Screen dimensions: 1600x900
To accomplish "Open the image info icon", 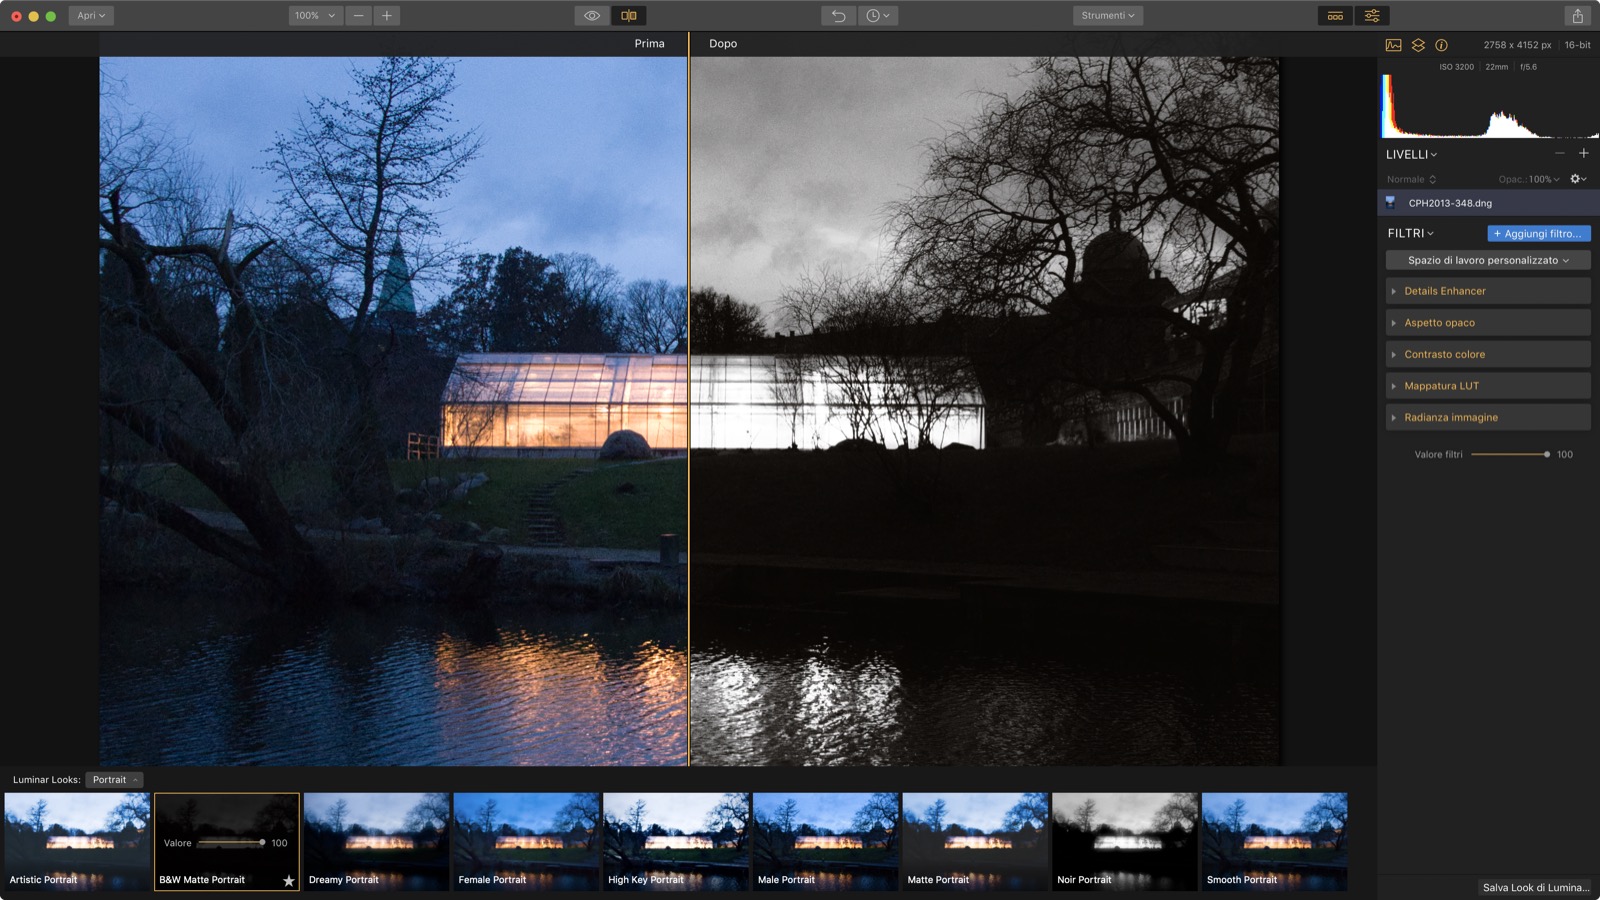I will (1441, 45).
